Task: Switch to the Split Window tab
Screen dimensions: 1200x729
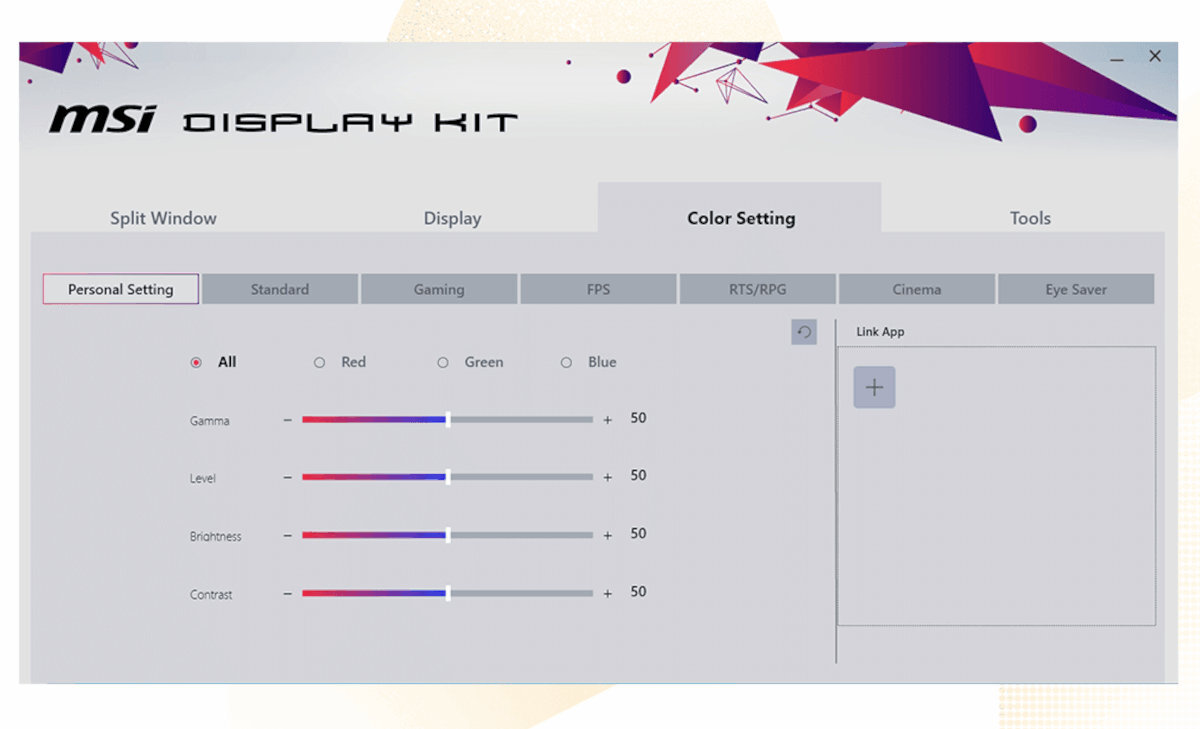Action: tap(163, 218)
